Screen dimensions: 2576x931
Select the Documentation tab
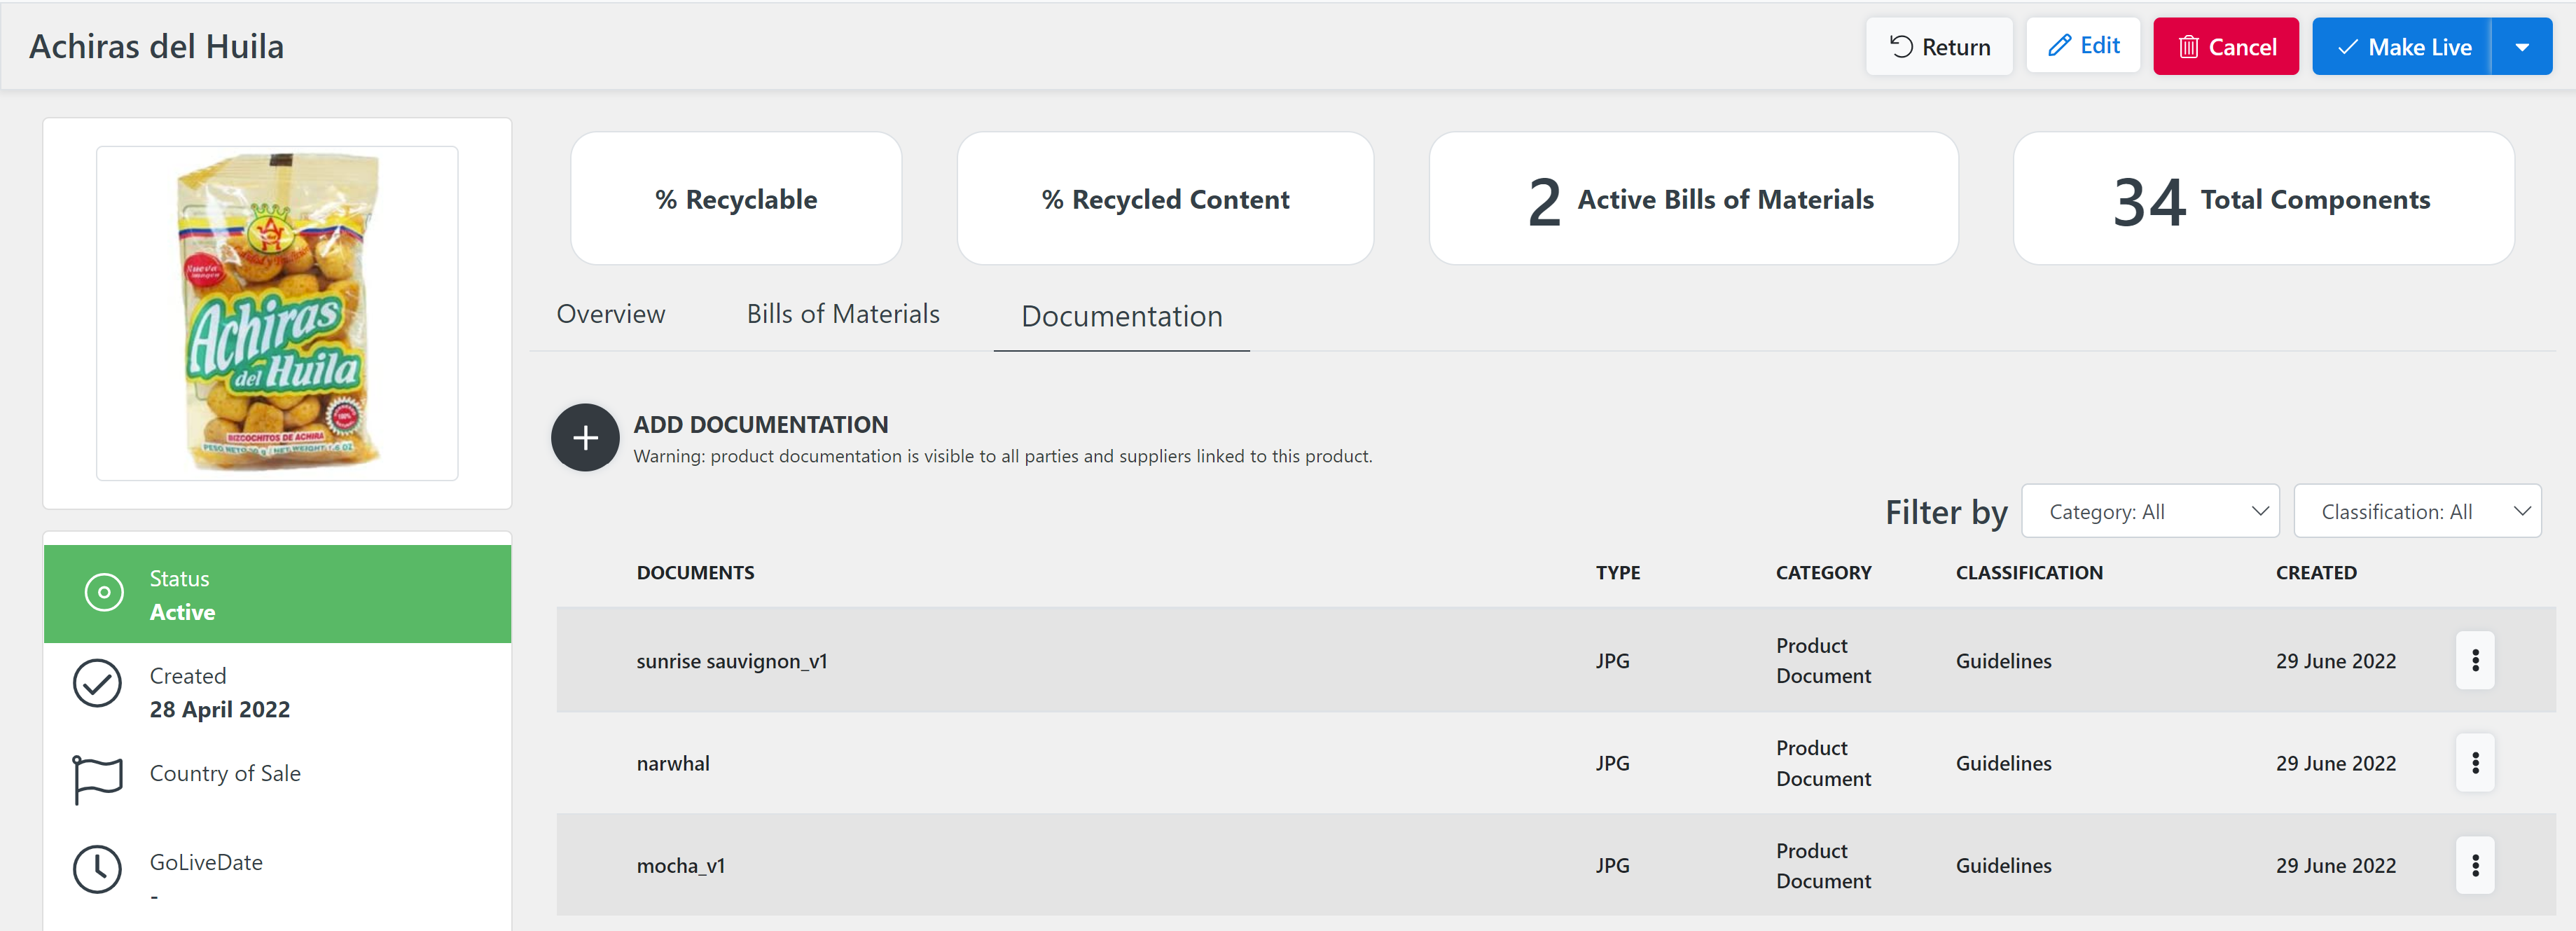tap(1122, 316)
